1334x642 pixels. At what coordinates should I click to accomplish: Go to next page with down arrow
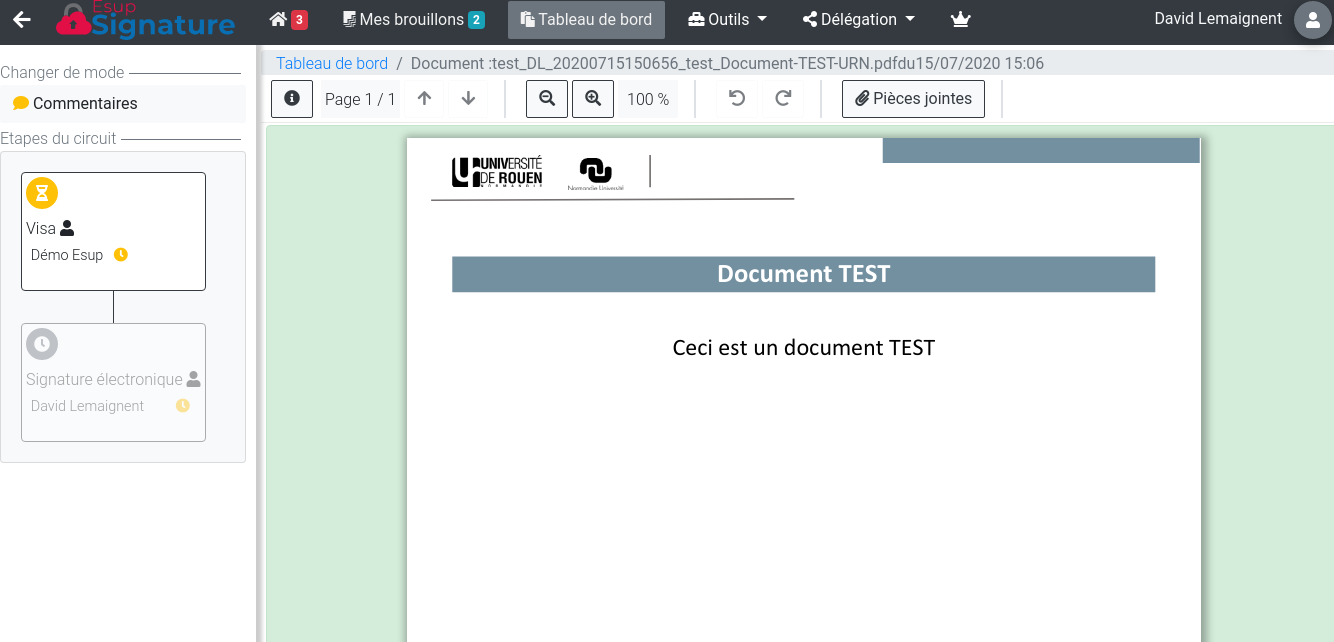(x=468, y=99)
